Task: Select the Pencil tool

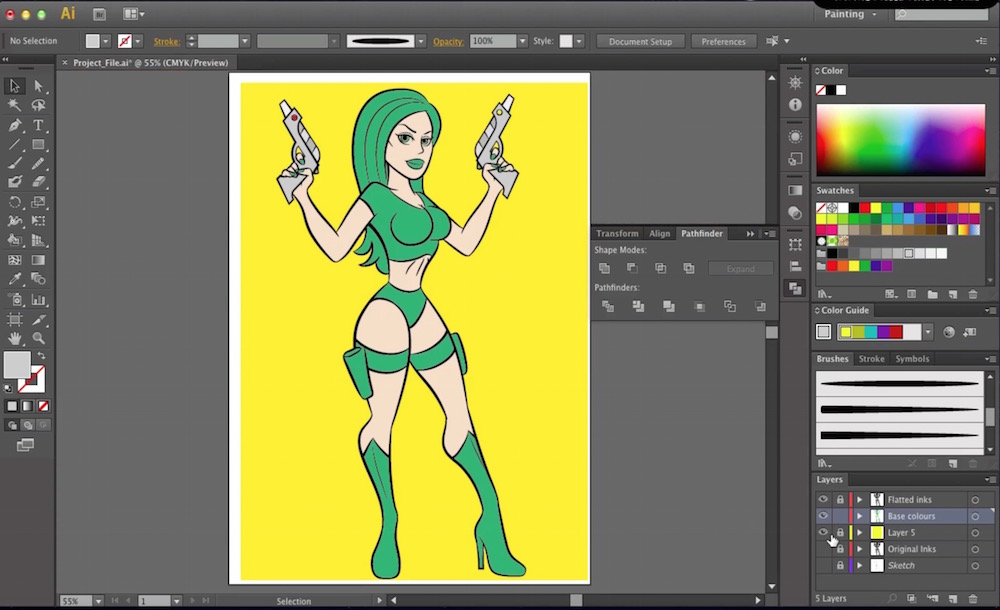Action: click(38, 163)
